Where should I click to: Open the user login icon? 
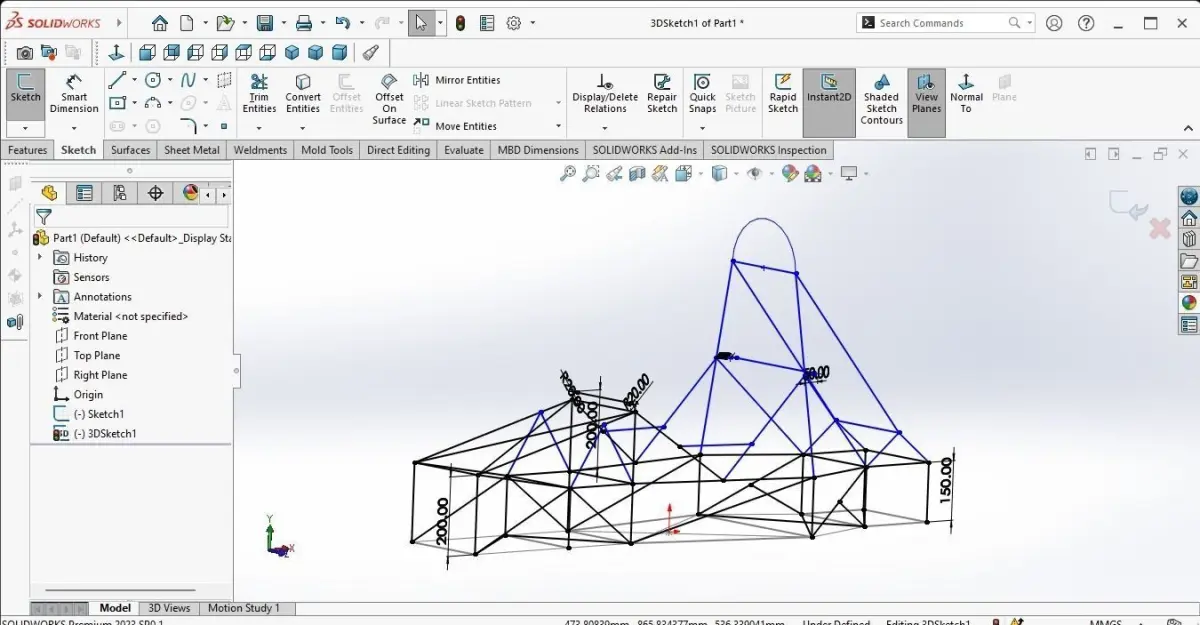click(x=1056, y=23)
